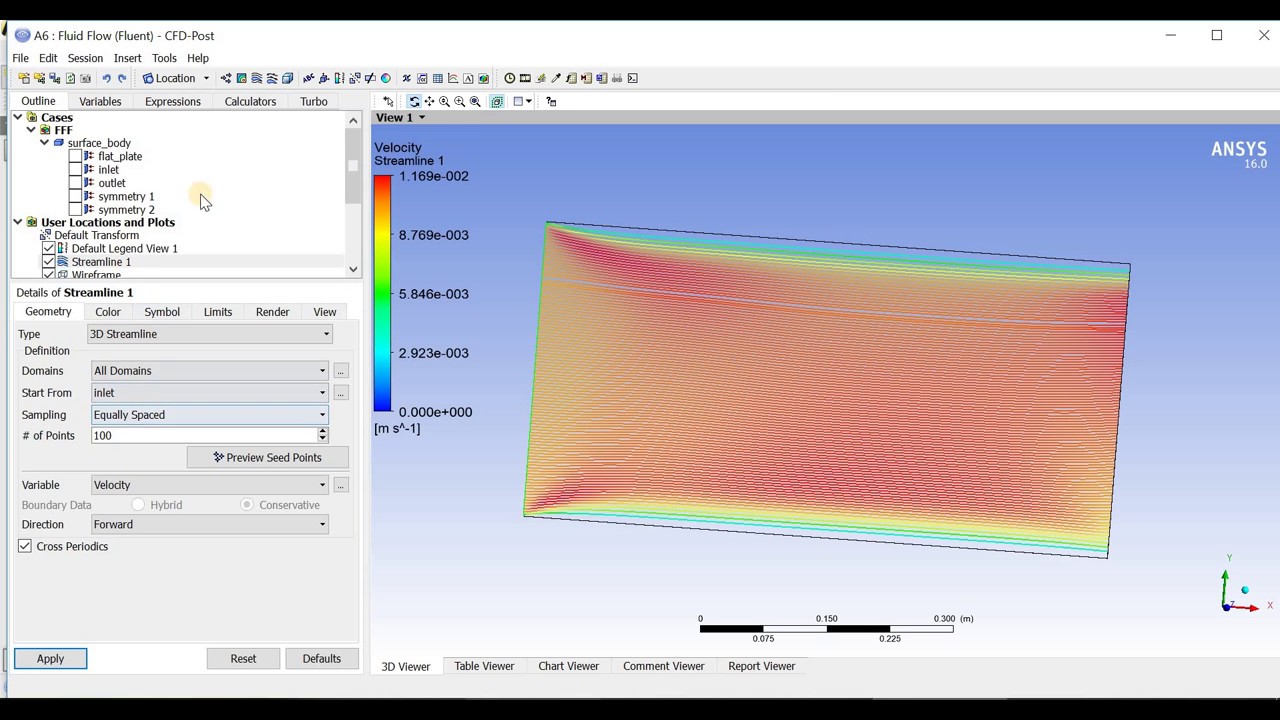Insert a Clip Plane icon
This screenshot has width=1280, height=720.
pyautogui.click(x=370, y=78)
